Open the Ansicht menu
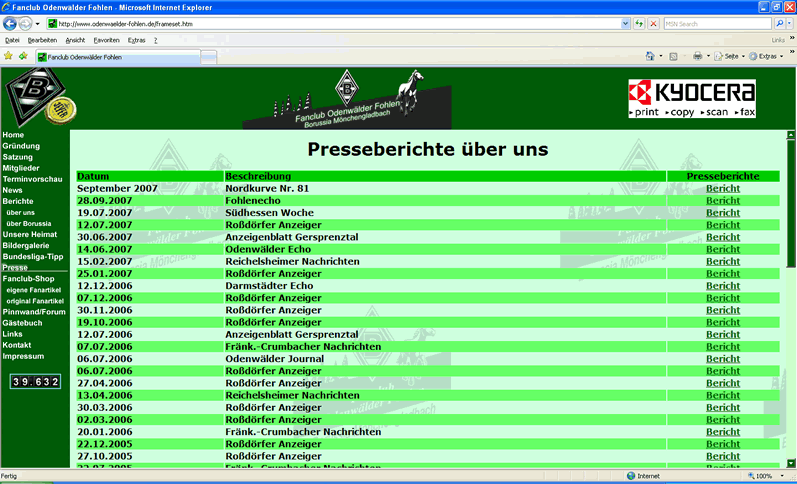The width and height of the screenshot is (797, 484). pos(75,40)
